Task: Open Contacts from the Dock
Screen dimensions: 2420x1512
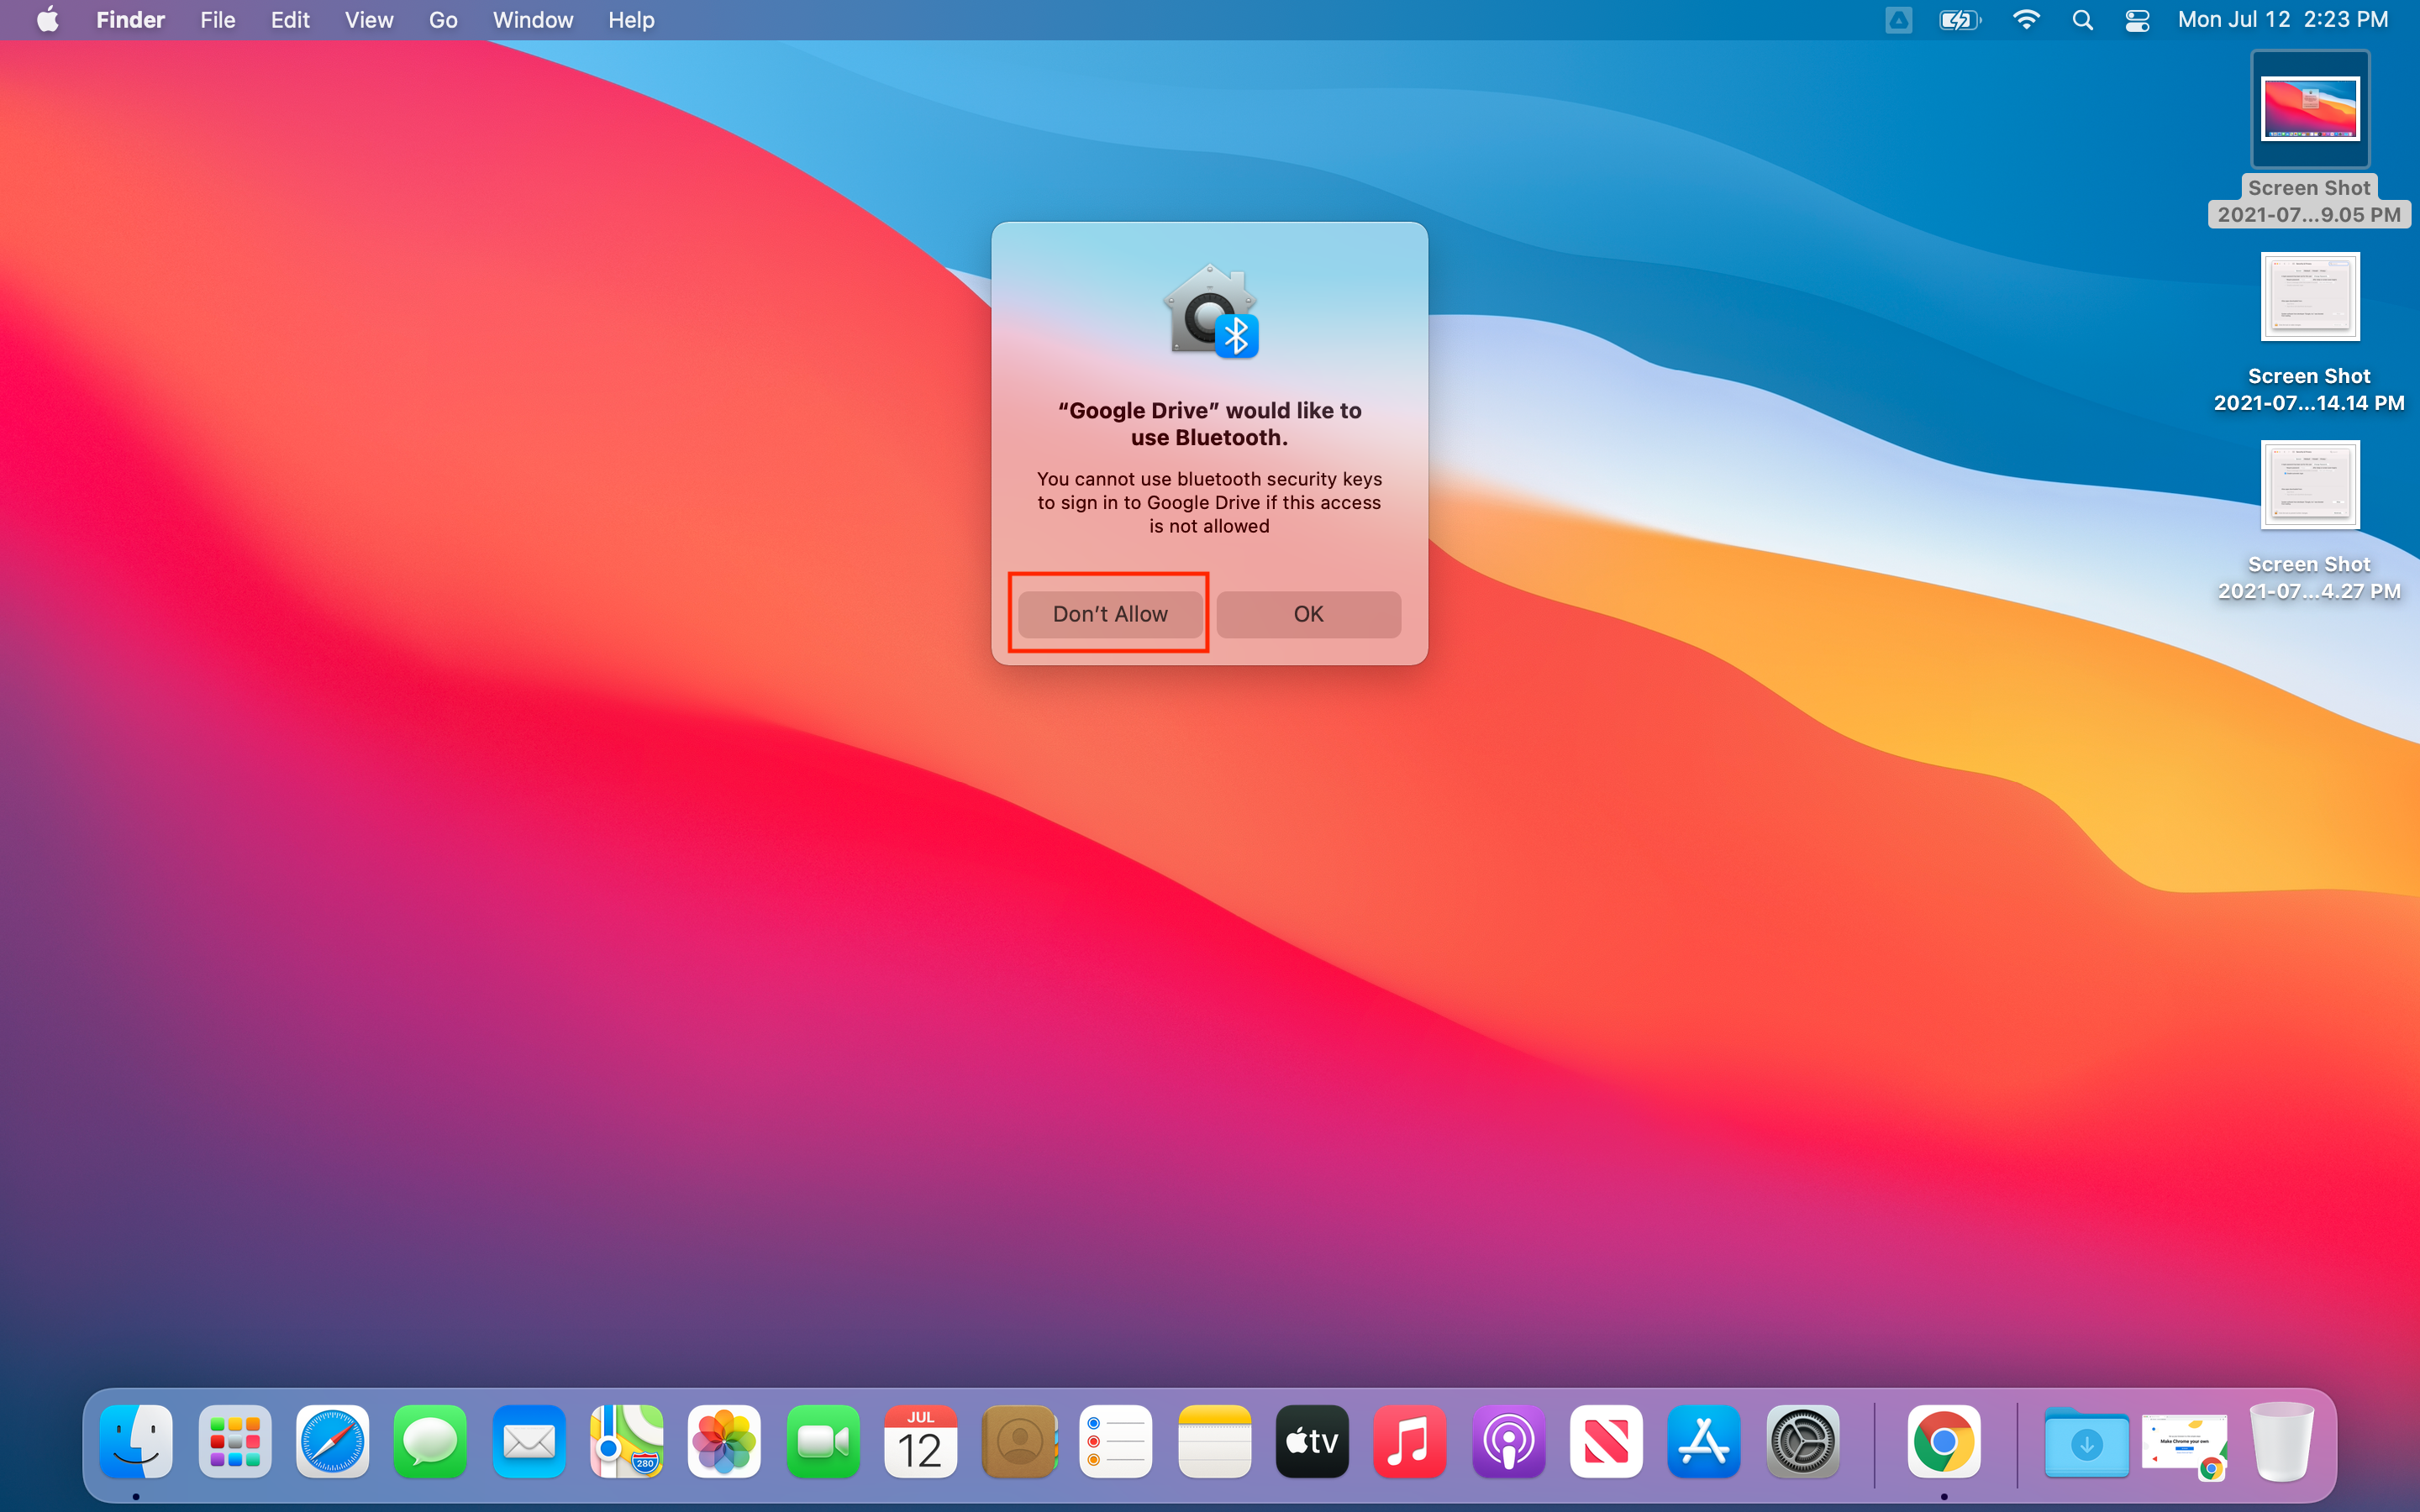Action: 1019,1442
